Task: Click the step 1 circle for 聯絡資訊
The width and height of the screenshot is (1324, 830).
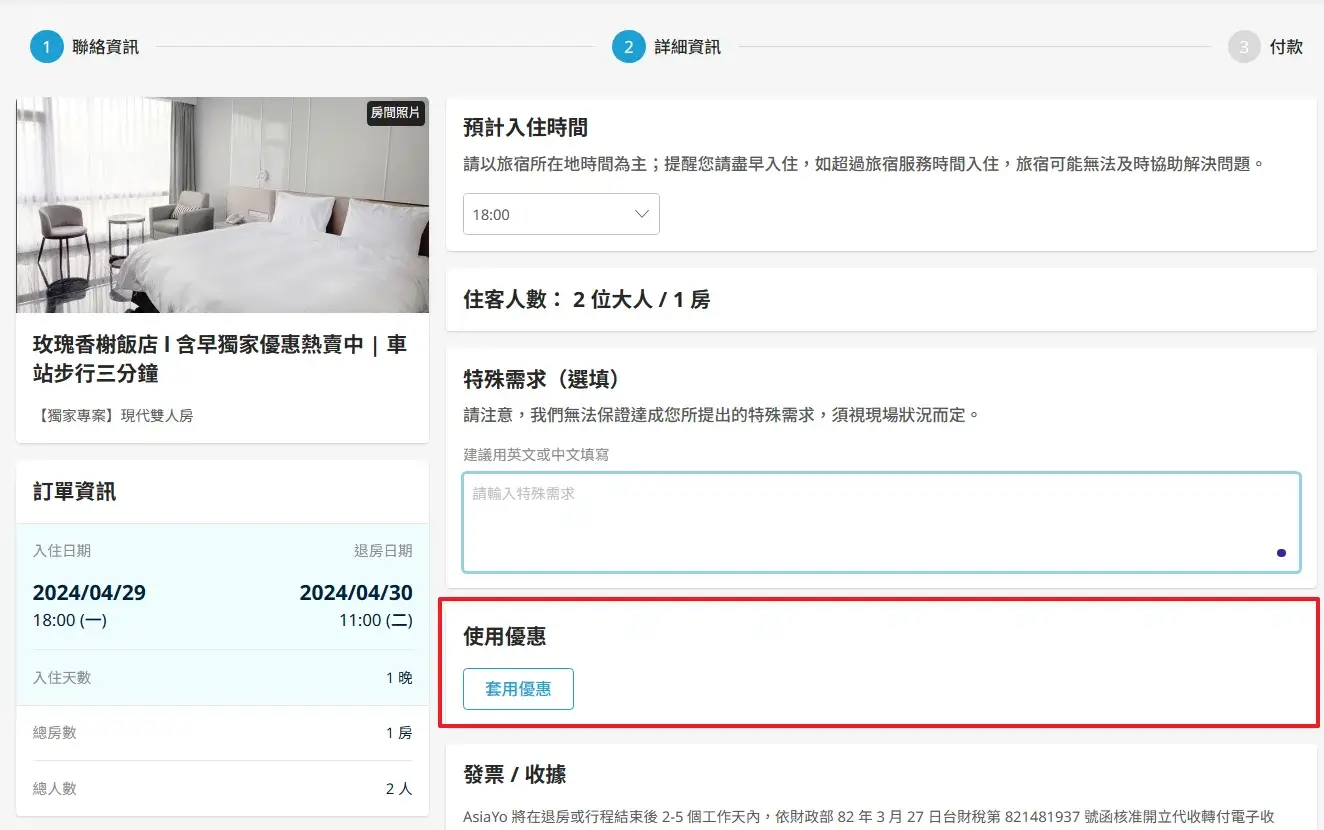Action: (x=46, y=47)
